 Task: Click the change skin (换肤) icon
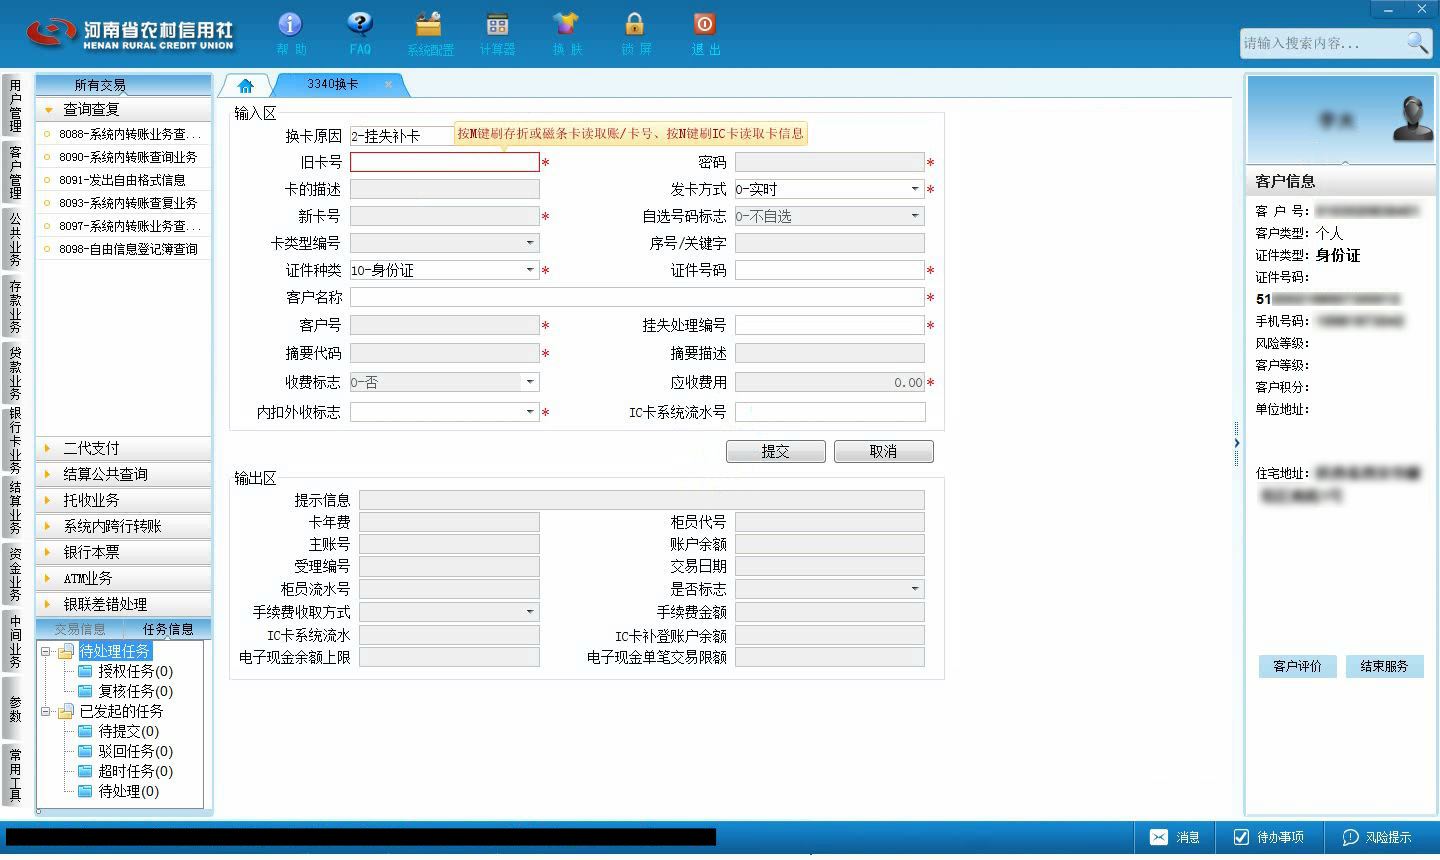point(566,24)
